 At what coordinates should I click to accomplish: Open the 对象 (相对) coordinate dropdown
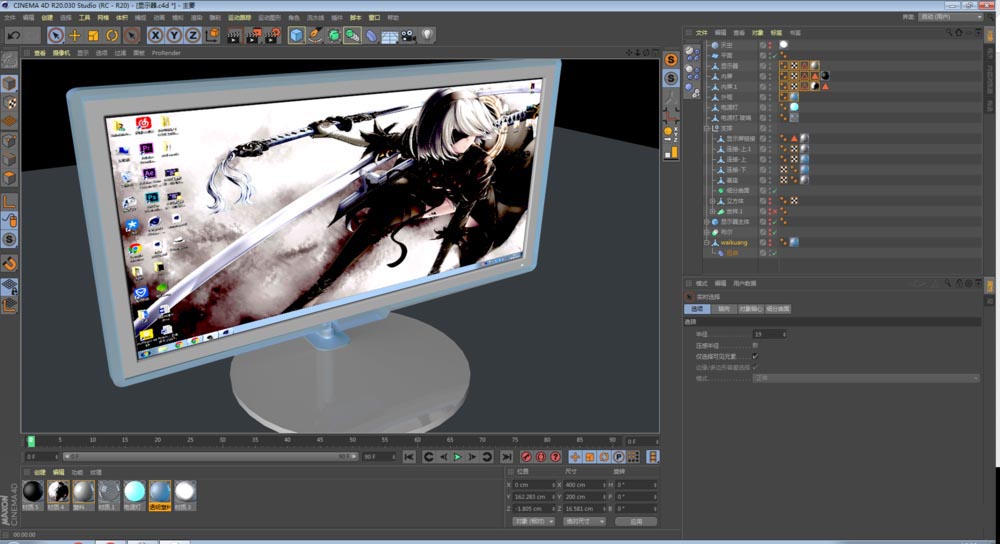(x=532, y=521)
